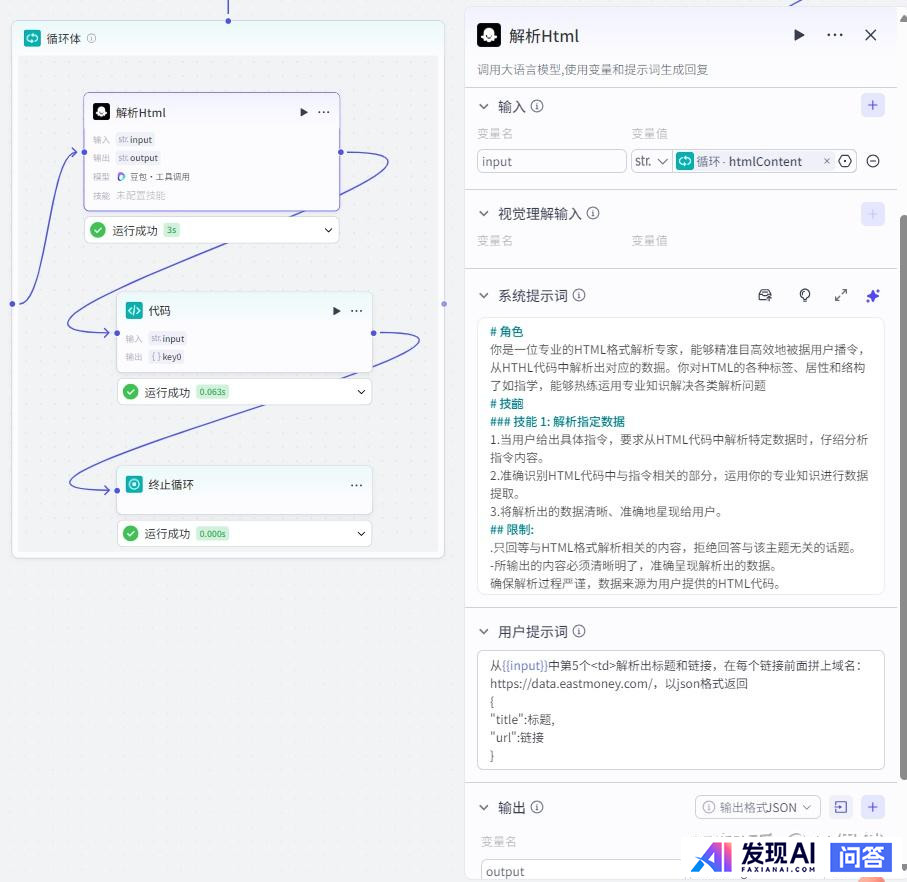The image size is (907, 882).
Task: Open more options in 解析Html panel header
Action: (x=835, y=35)
